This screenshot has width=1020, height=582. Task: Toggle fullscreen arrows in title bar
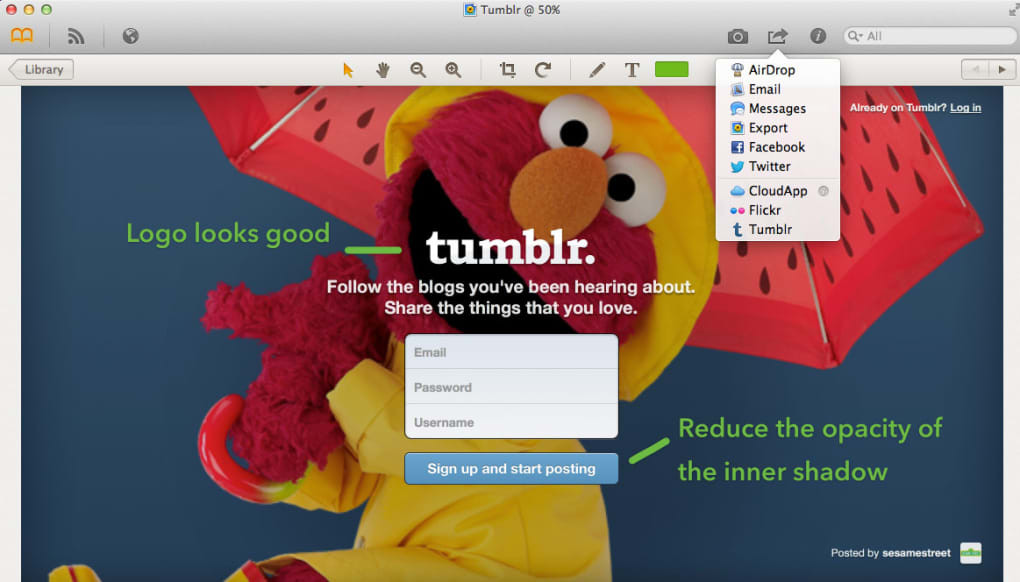[1013, 9]
